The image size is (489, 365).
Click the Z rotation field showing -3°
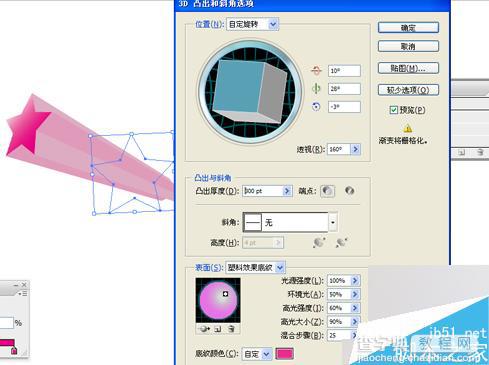344,107
